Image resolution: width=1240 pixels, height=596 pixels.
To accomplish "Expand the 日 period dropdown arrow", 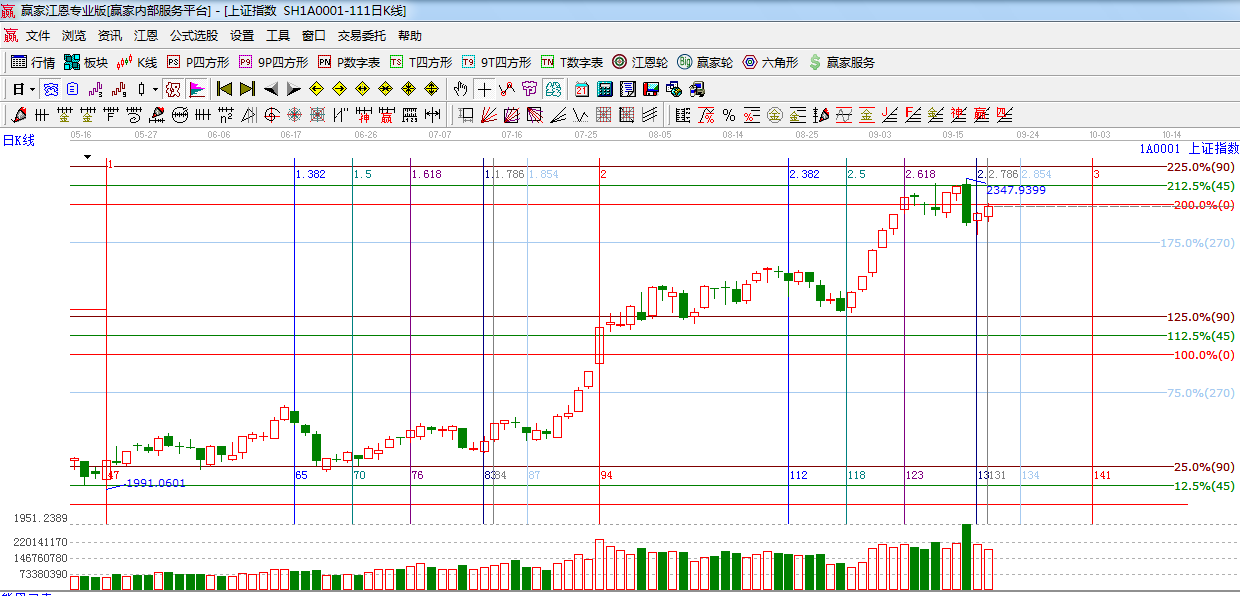I will tap(32, 89).
